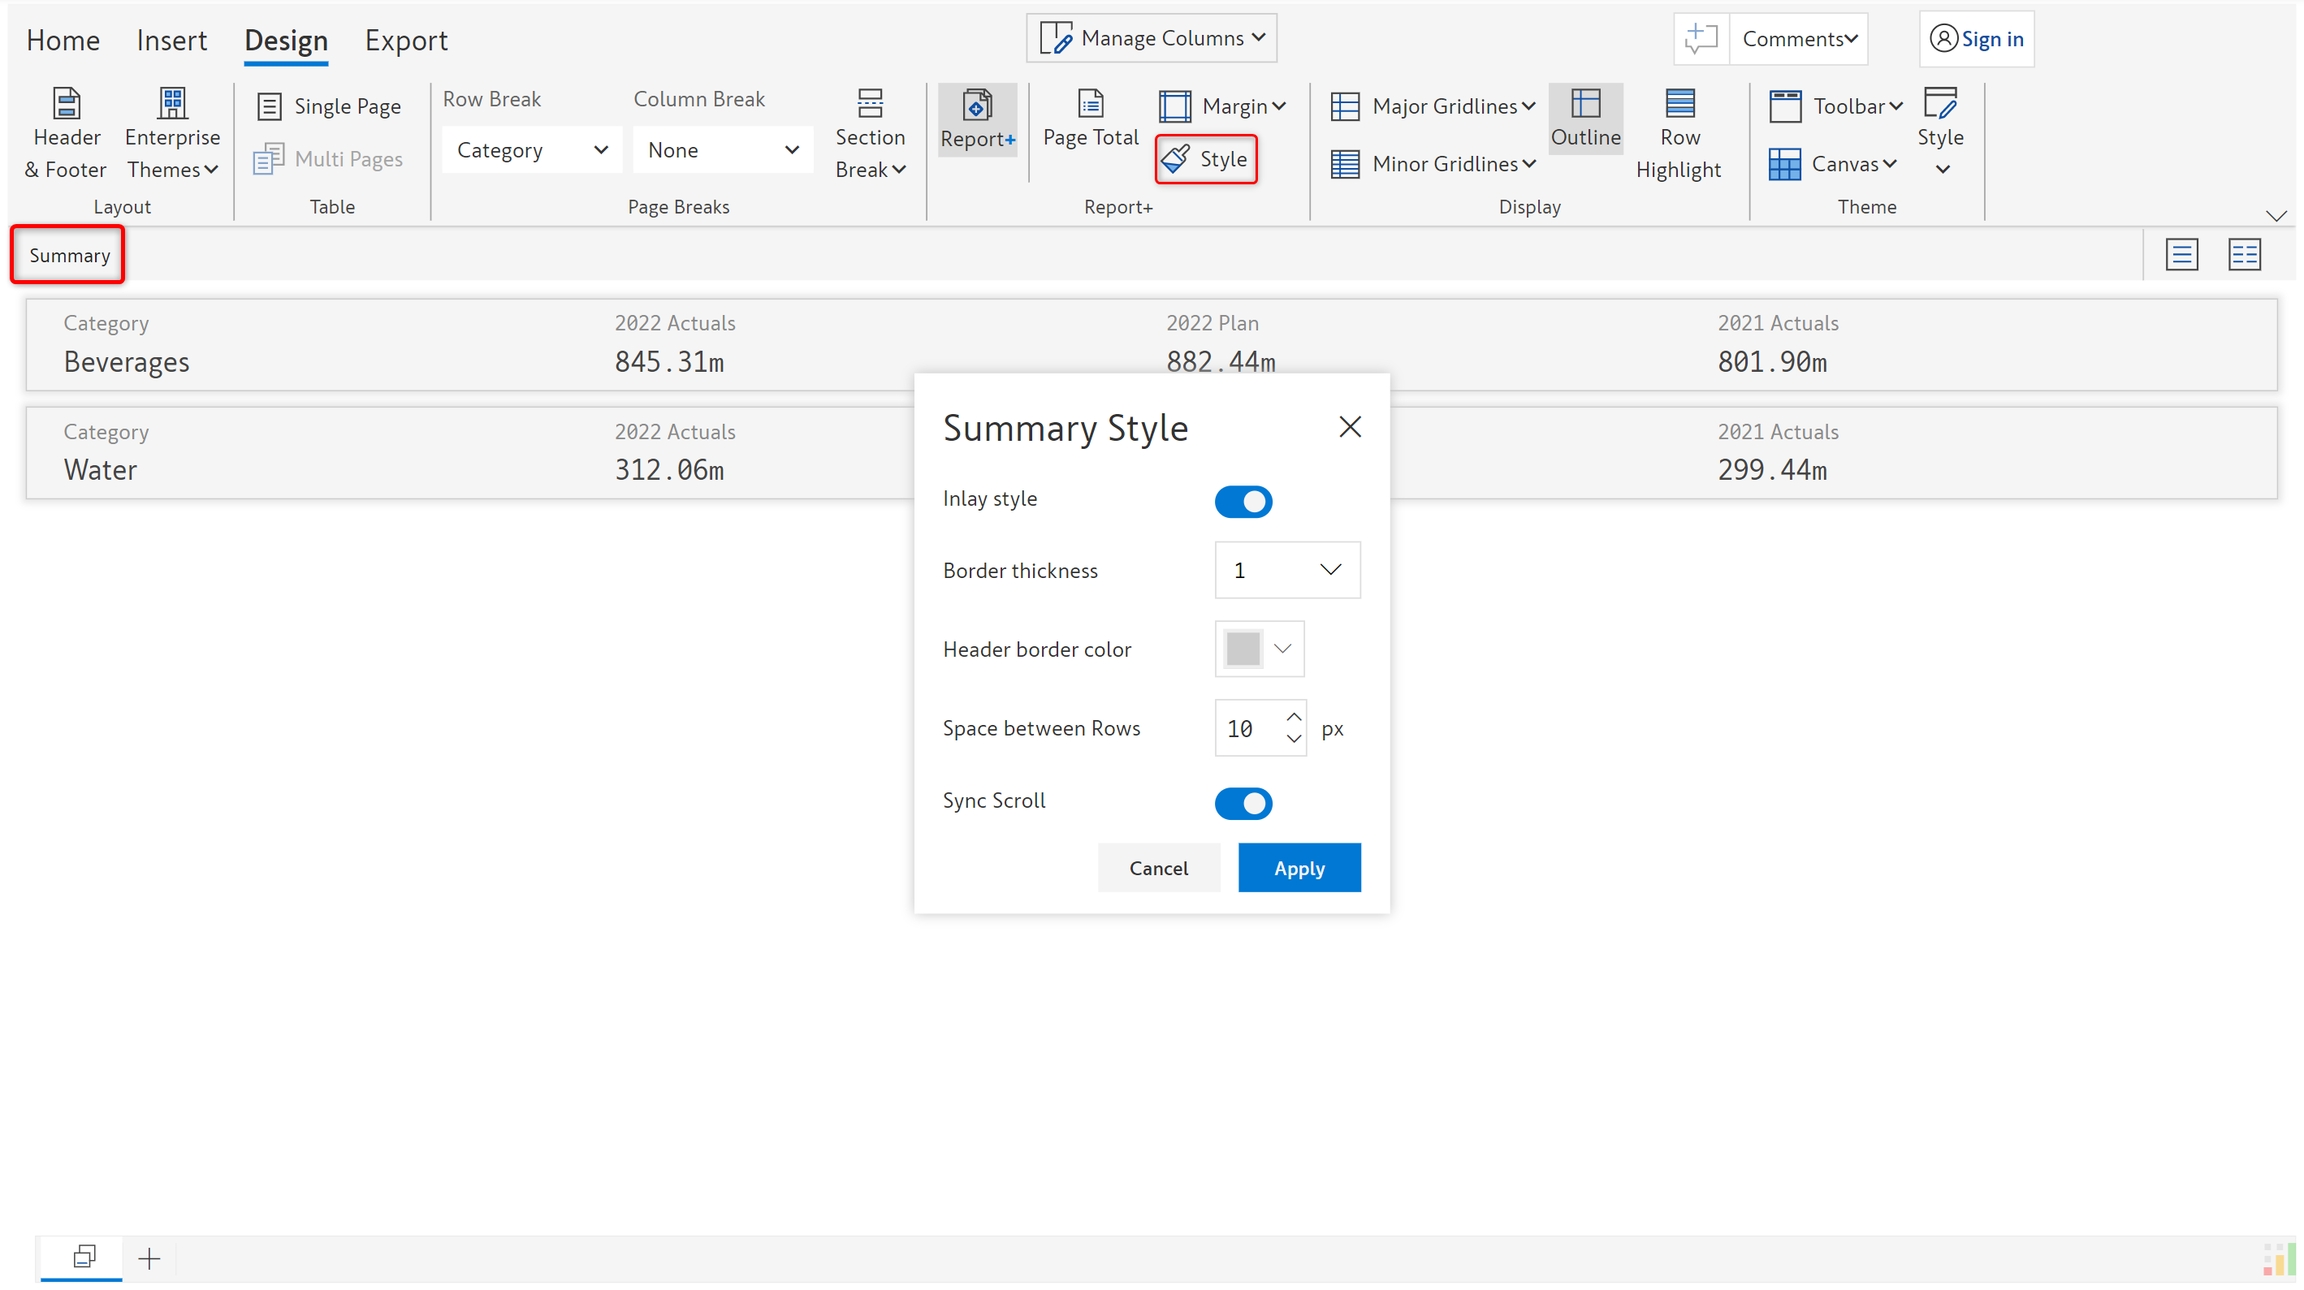Viewport: 2304px width, 1290px height.
Task: Click the add comment icon
Action: [x=1700, y=39]
